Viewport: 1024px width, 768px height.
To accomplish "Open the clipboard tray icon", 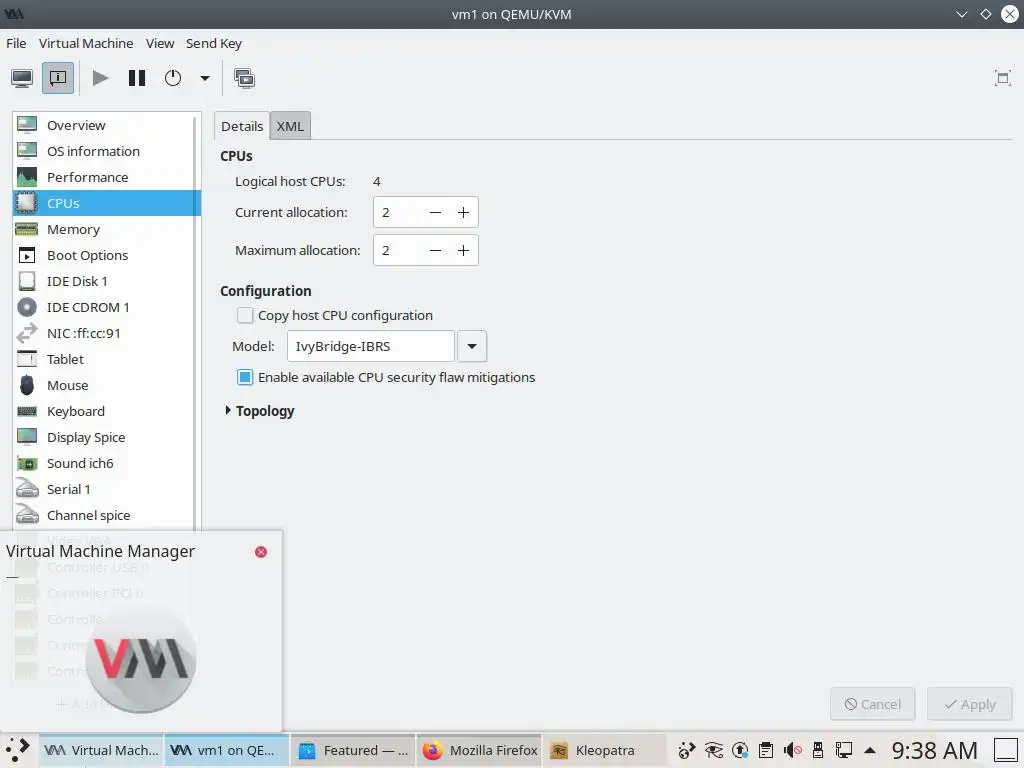I will (x=766, y=750).
